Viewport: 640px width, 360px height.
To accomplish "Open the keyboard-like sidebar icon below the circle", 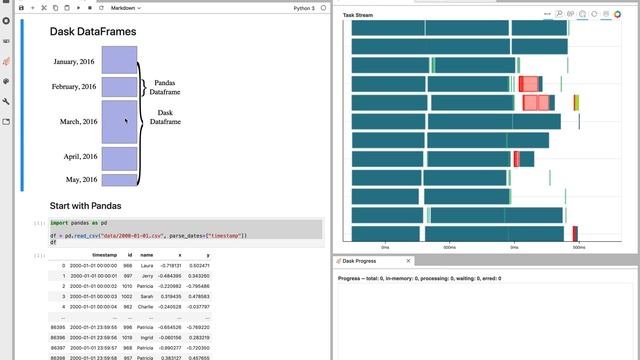I will [6, 41].
